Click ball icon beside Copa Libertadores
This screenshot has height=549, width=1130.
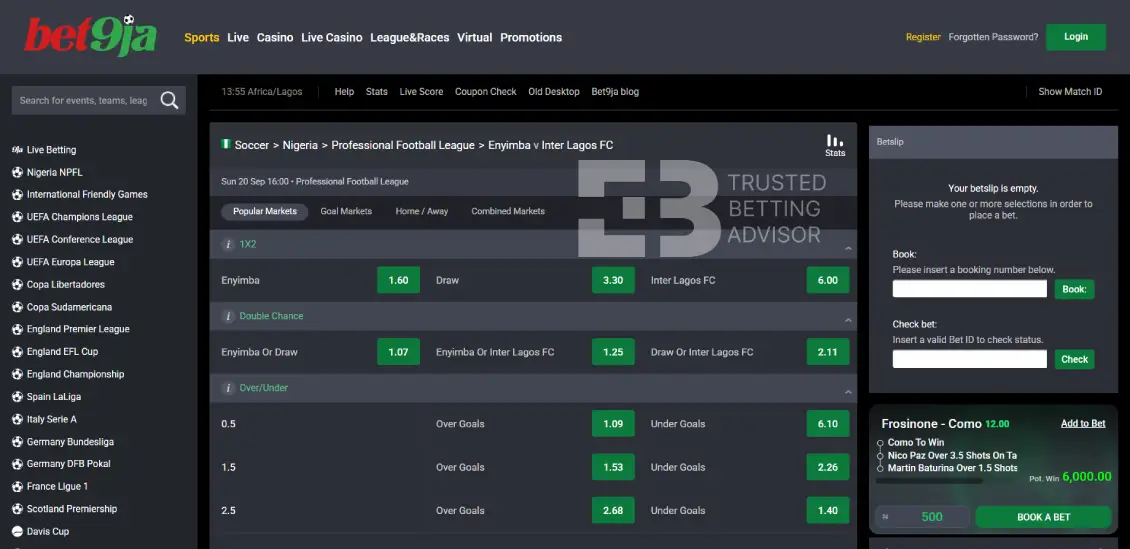click(17, 285)
